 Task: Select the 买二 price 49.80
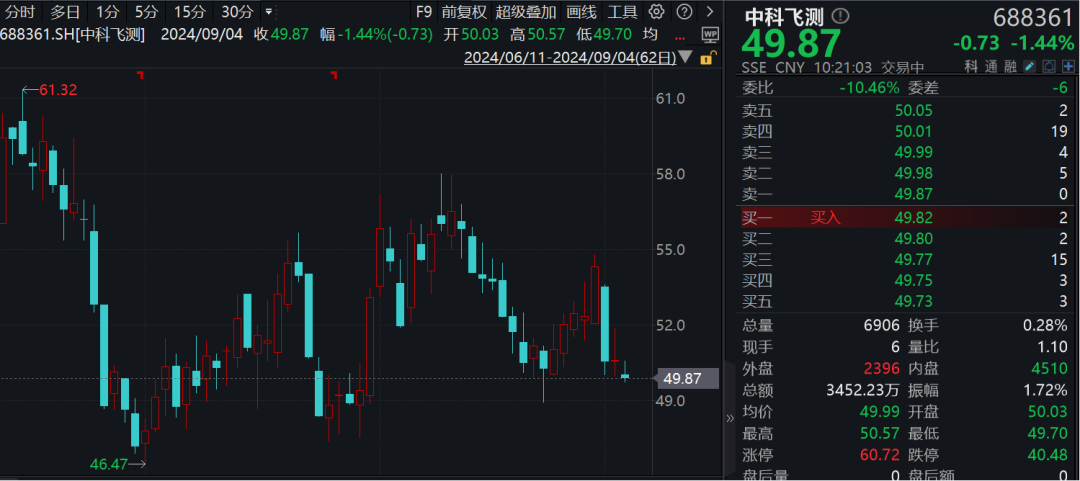pyautogui.click(x=913, y=239)
